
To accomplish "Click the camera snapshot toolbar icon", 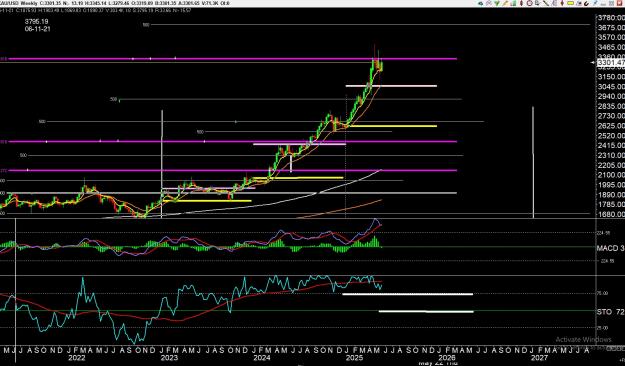I will coord(579,3).
